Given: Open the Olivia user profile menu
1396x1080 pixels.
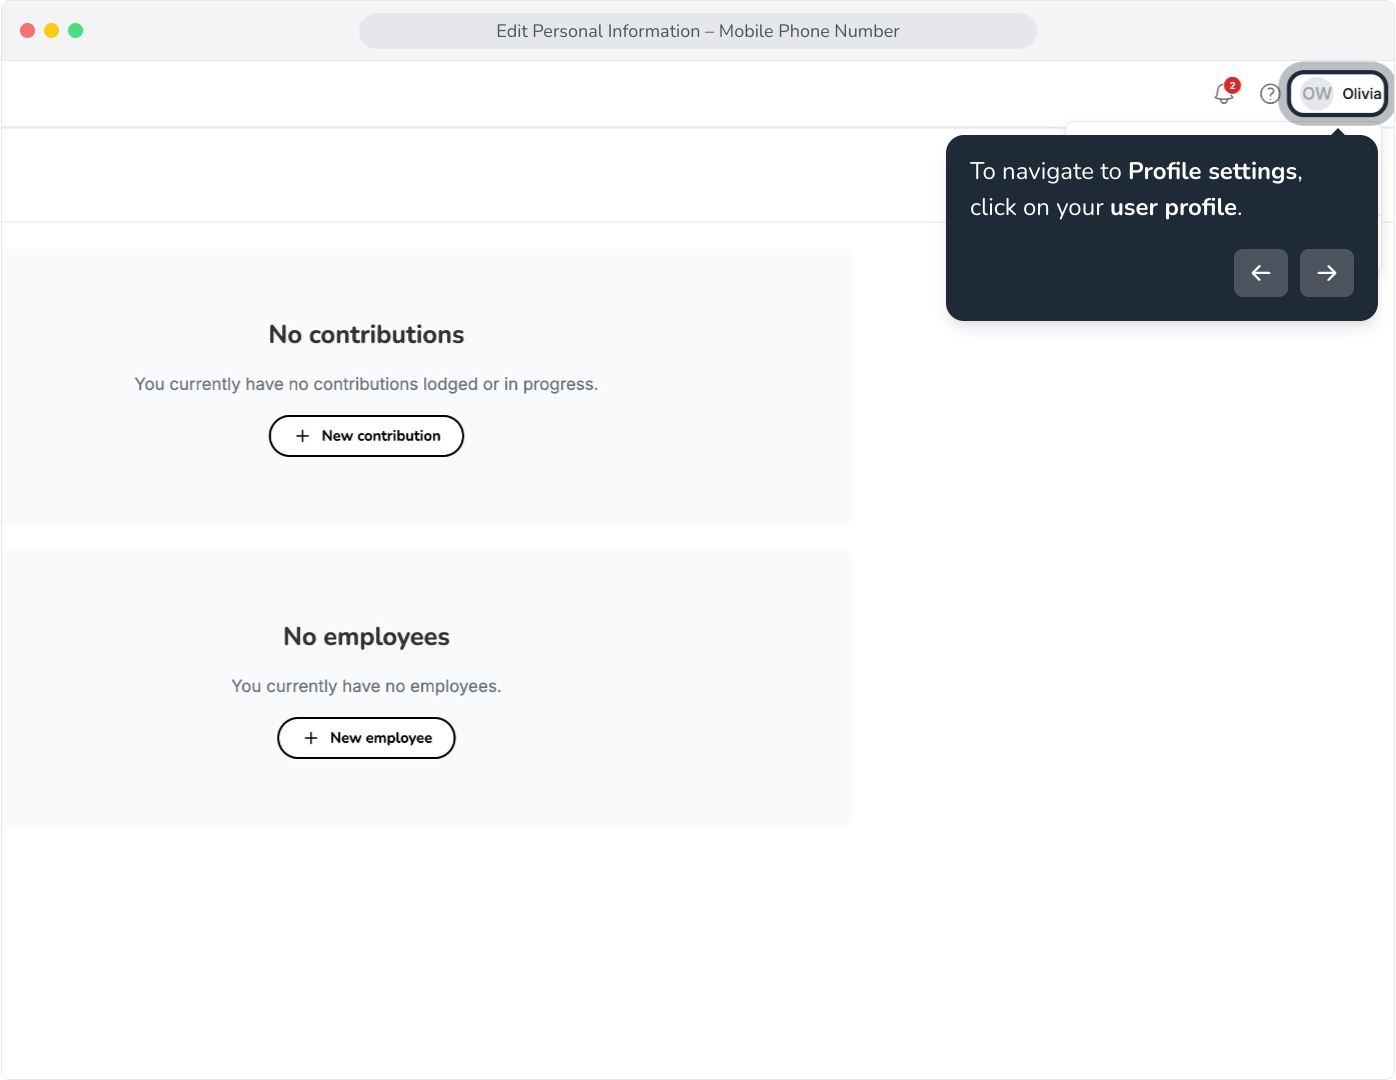Looking at the screenshot, I should click(x=1338, y=94).
